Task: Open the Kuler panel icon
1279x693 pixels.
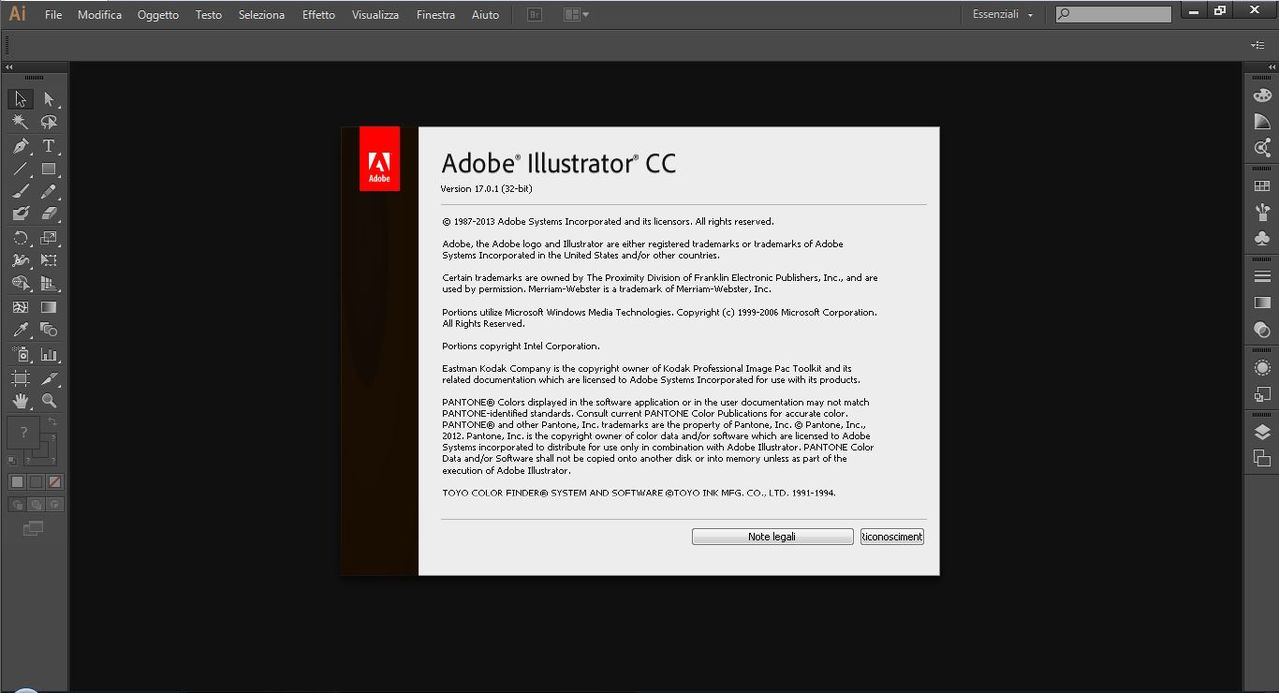Action: (x=1262, y=148)
